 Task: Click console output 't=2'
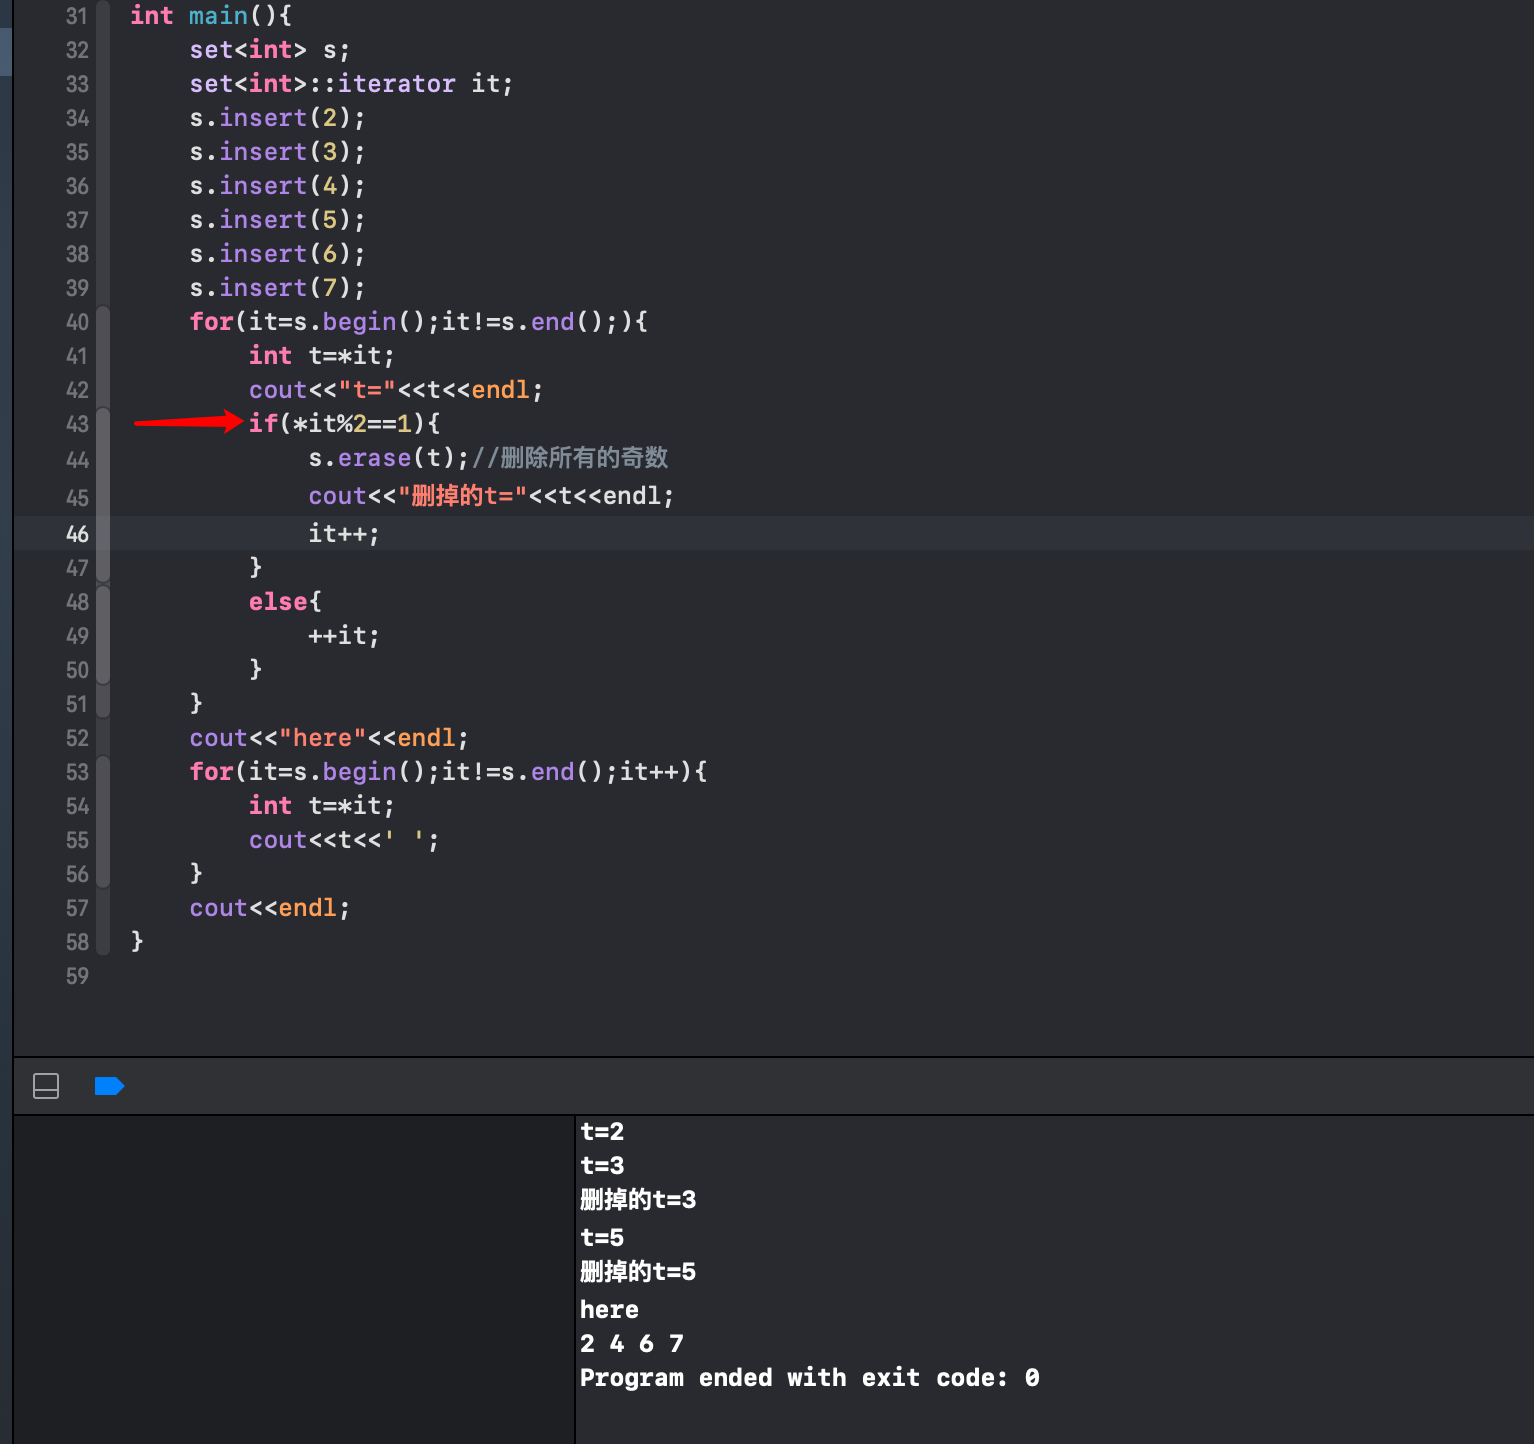pyautogui.click(x=602, y=1132)
